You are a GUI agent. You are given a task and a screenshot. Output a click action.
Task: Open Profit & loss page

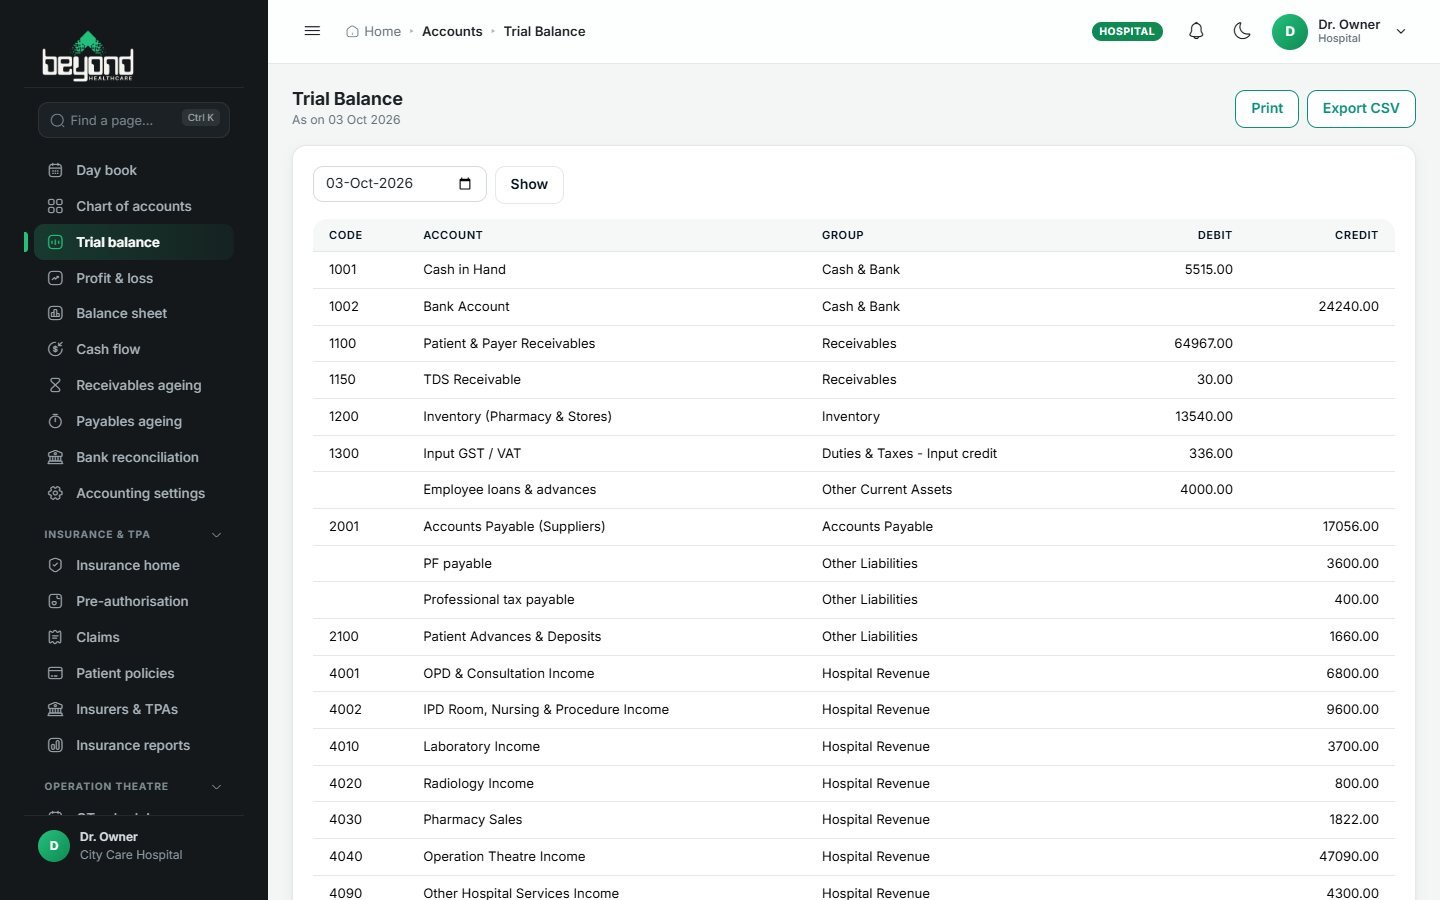[x=134, y=278]
